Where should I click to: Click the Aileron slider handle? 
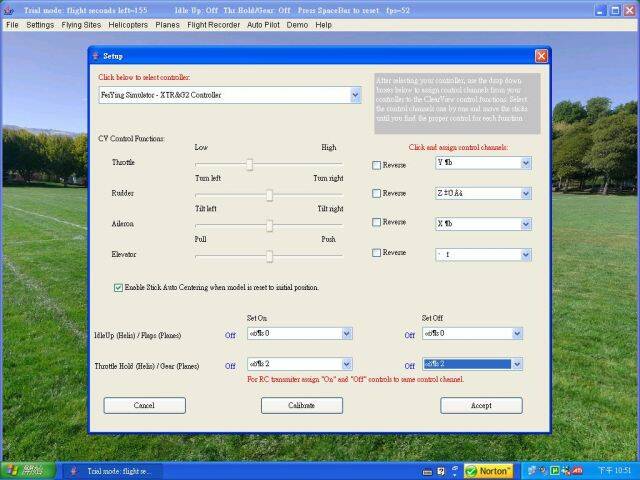[x=269, y=226]
